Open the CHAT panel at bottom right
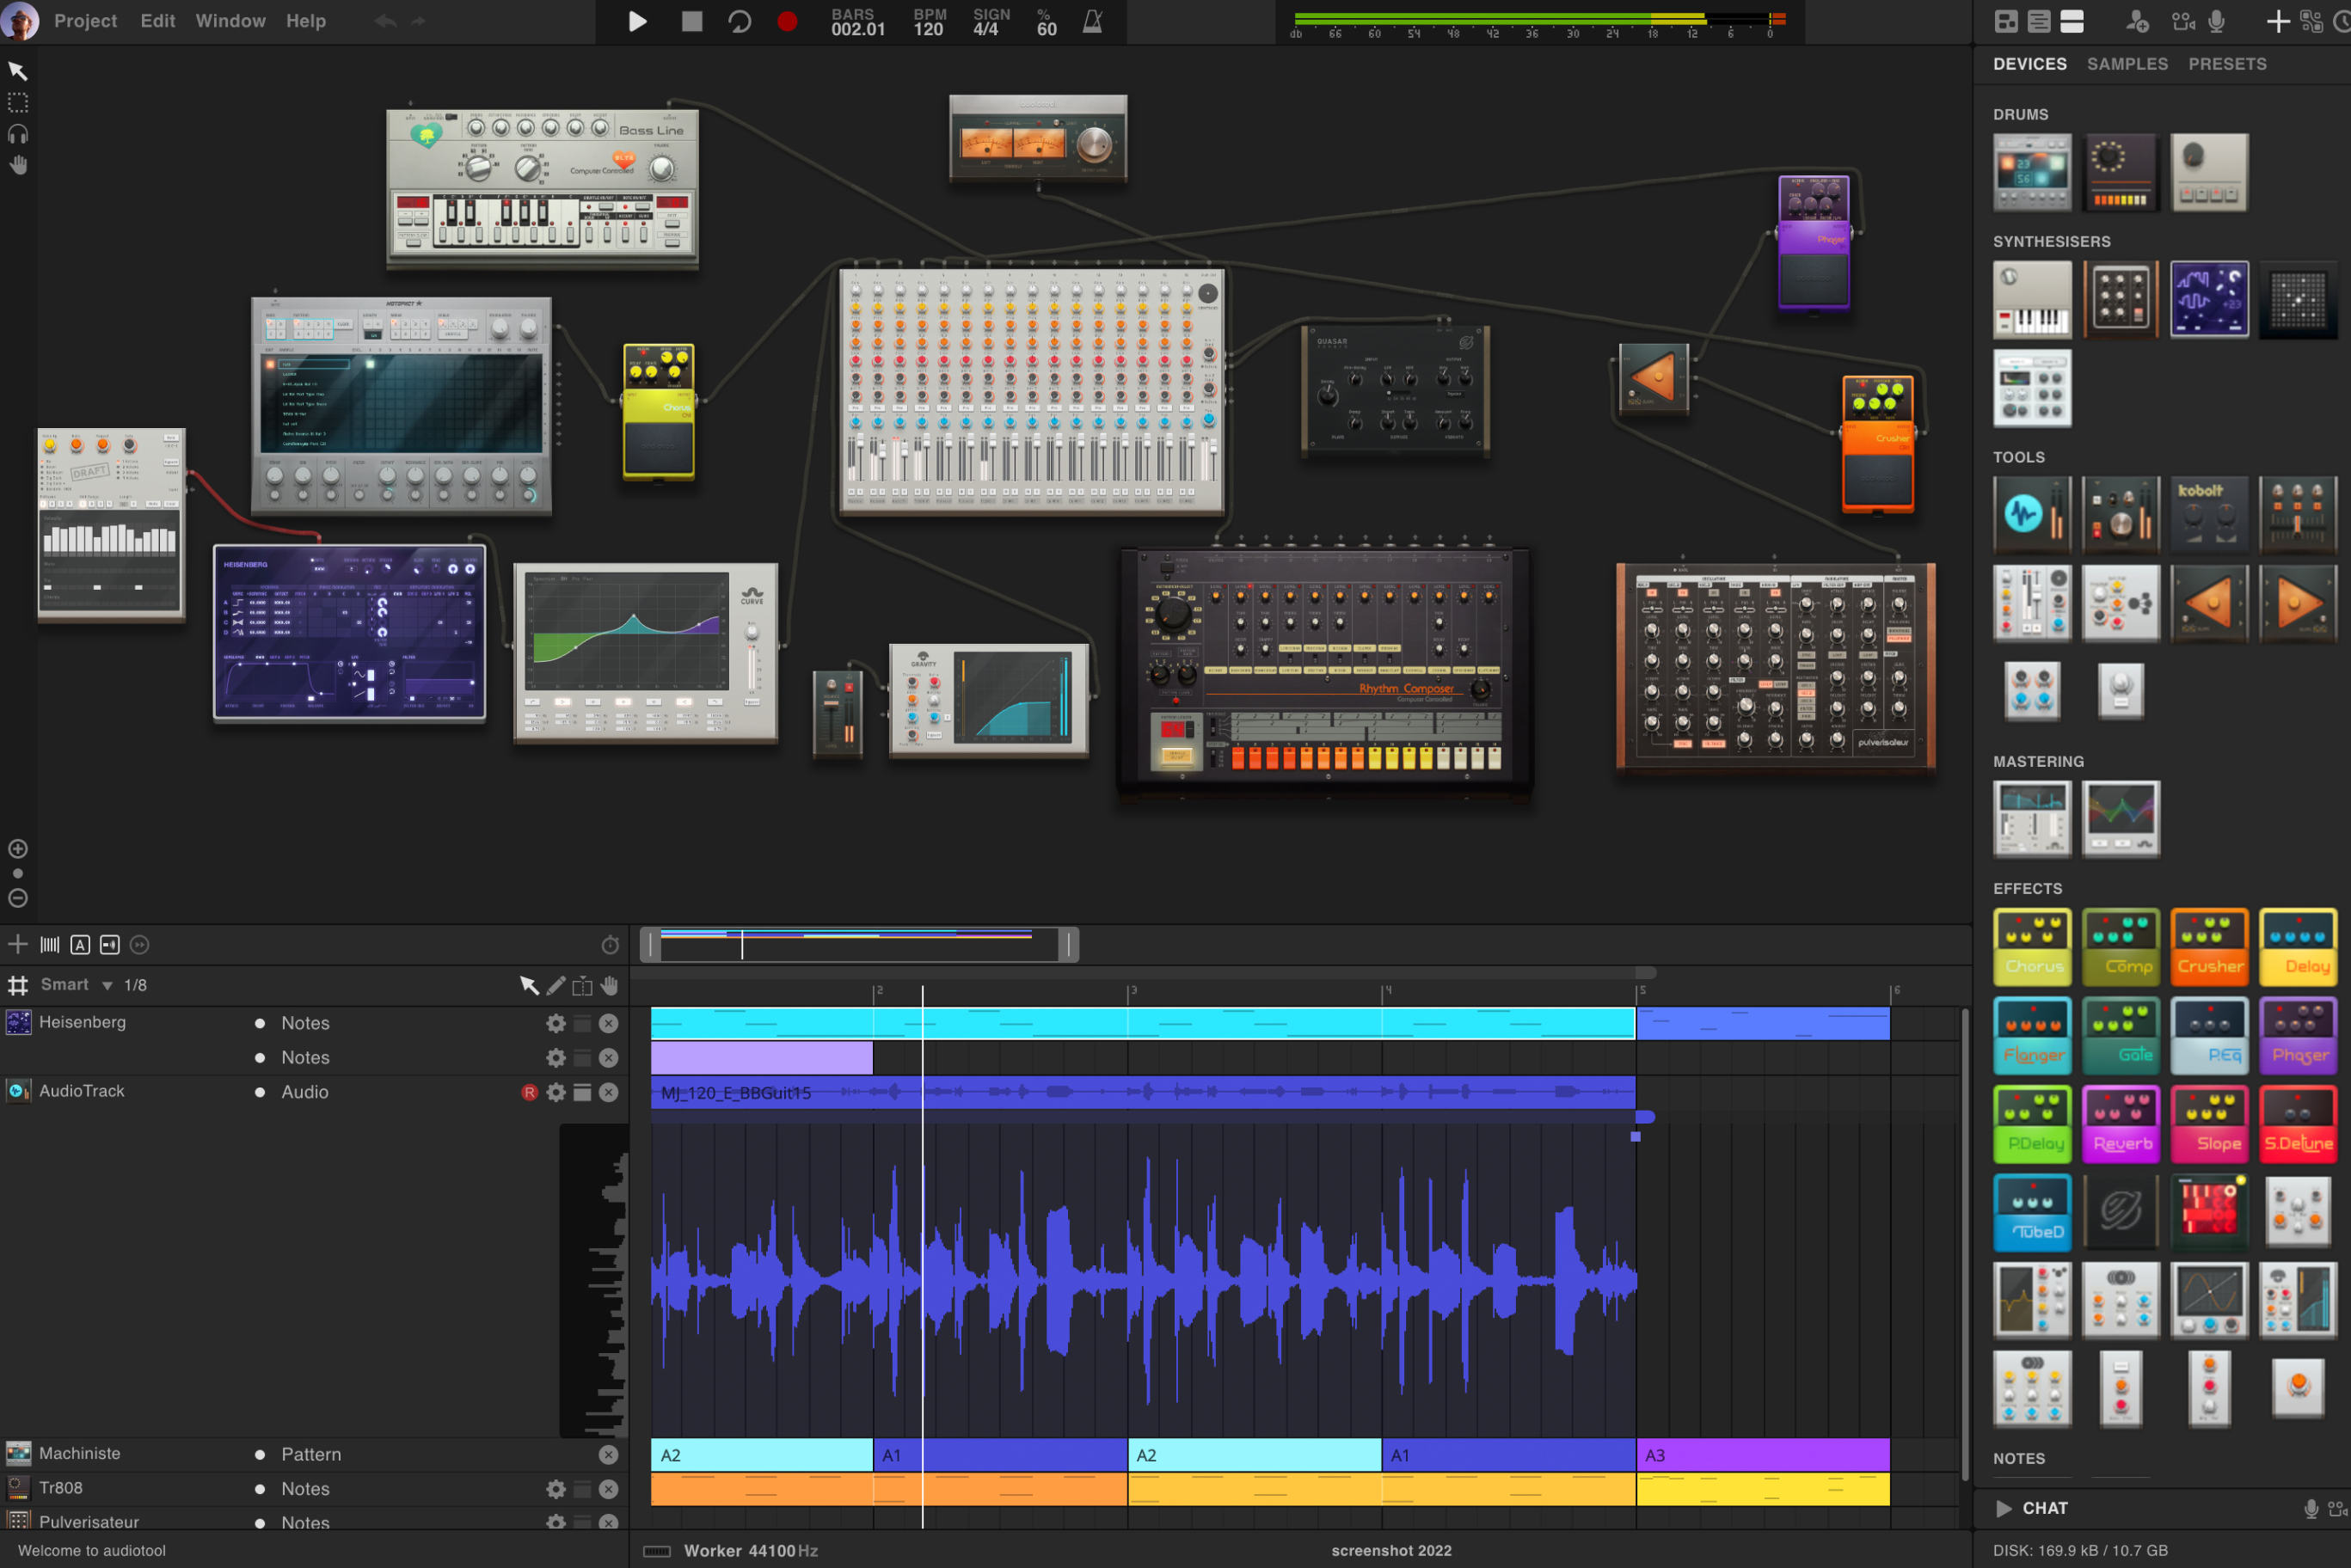 coord(2044,1508)
